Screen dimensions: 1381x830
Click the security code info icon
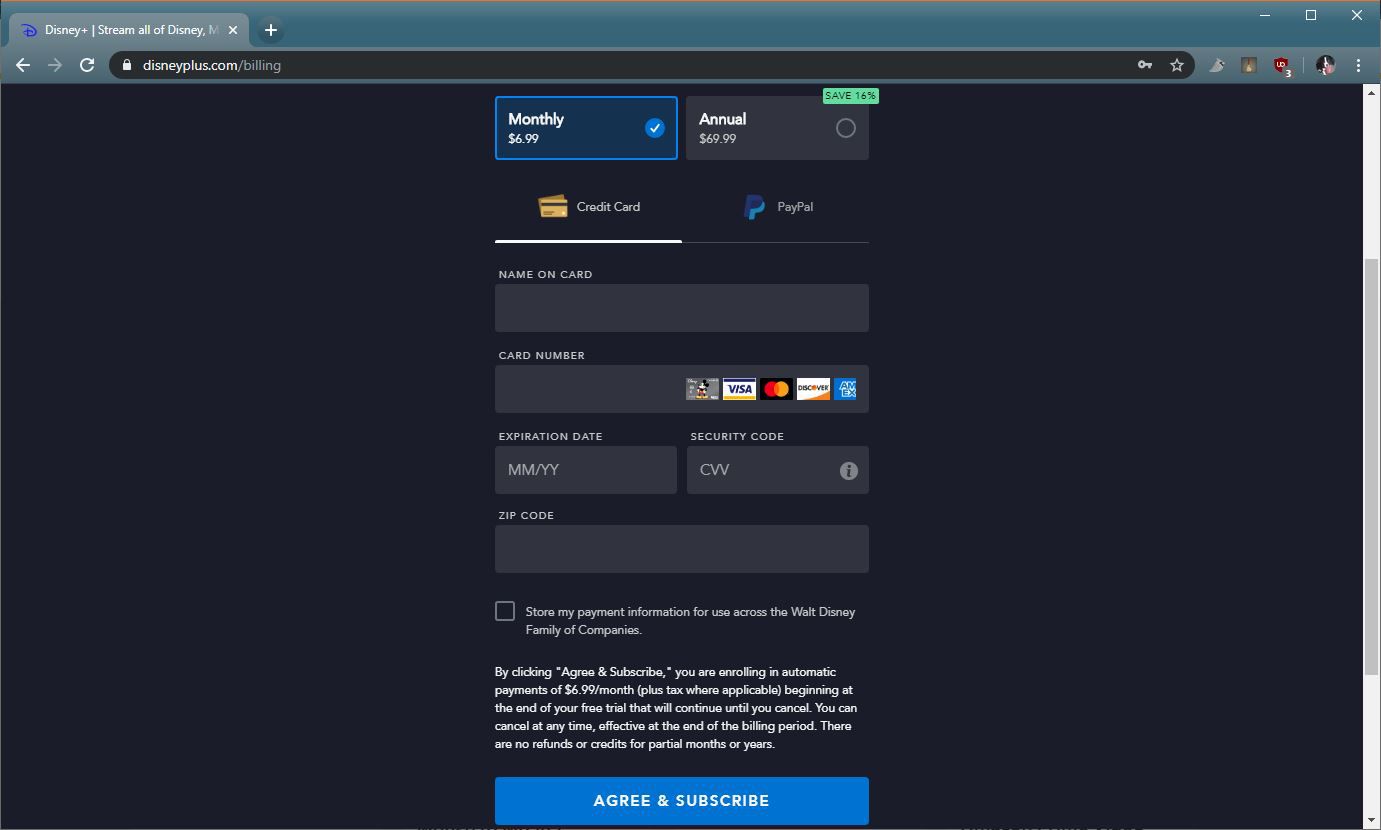click(849, 470)
